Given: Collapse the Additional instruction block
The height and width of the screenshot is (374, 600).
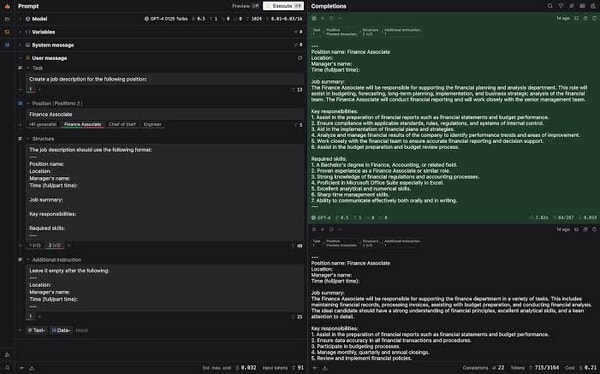Looking at the screenshot, I should pos(28,260).
